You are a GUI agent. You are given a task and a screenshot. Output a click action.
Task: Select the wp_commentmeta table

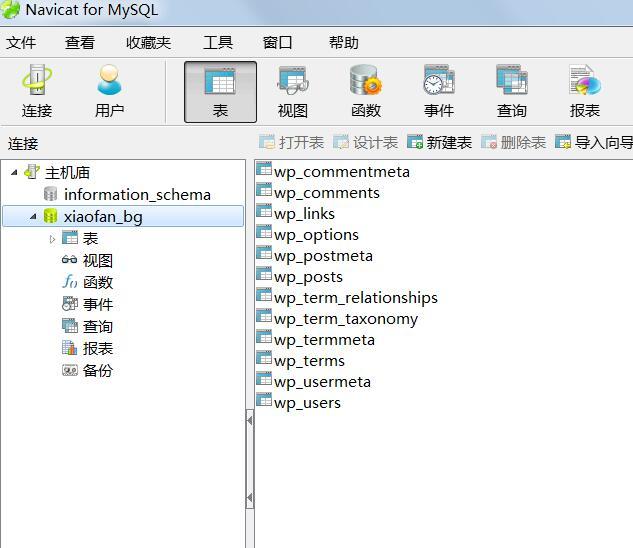click(342, 172)
